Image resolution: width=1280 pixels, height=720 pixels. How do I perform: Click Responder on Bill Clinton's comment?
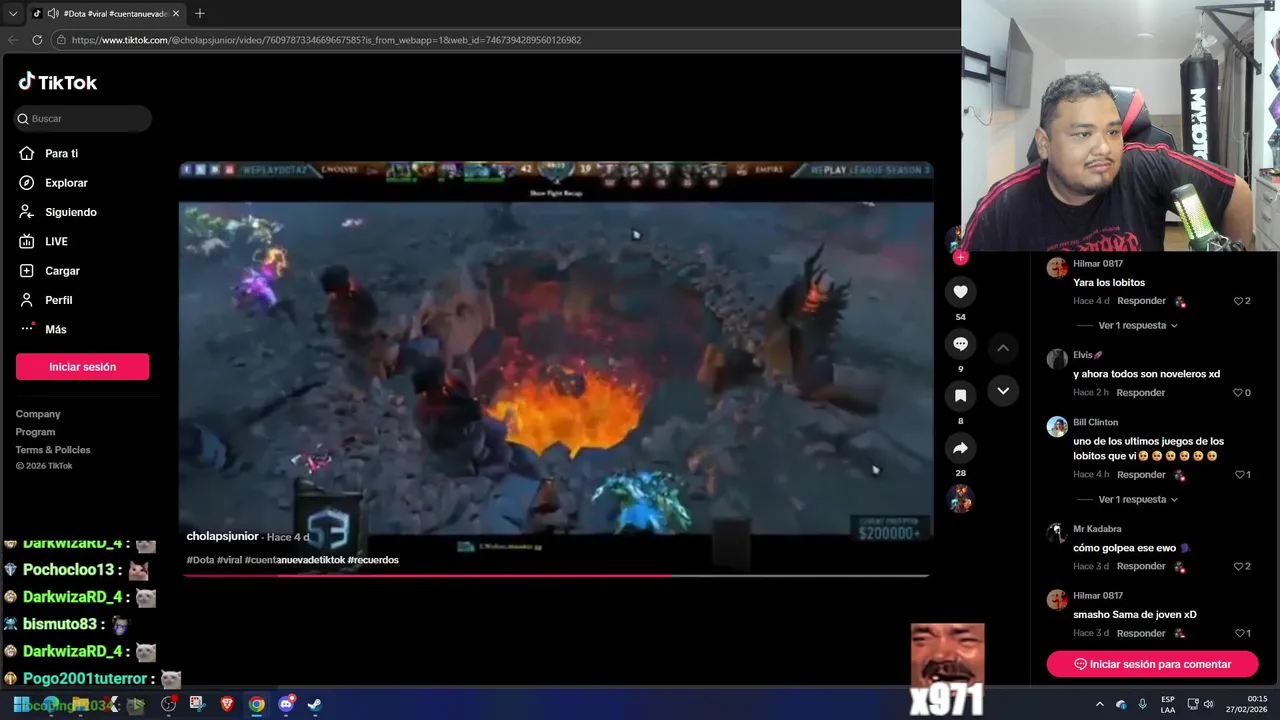pyautogui.click(x=1141, y=475)
